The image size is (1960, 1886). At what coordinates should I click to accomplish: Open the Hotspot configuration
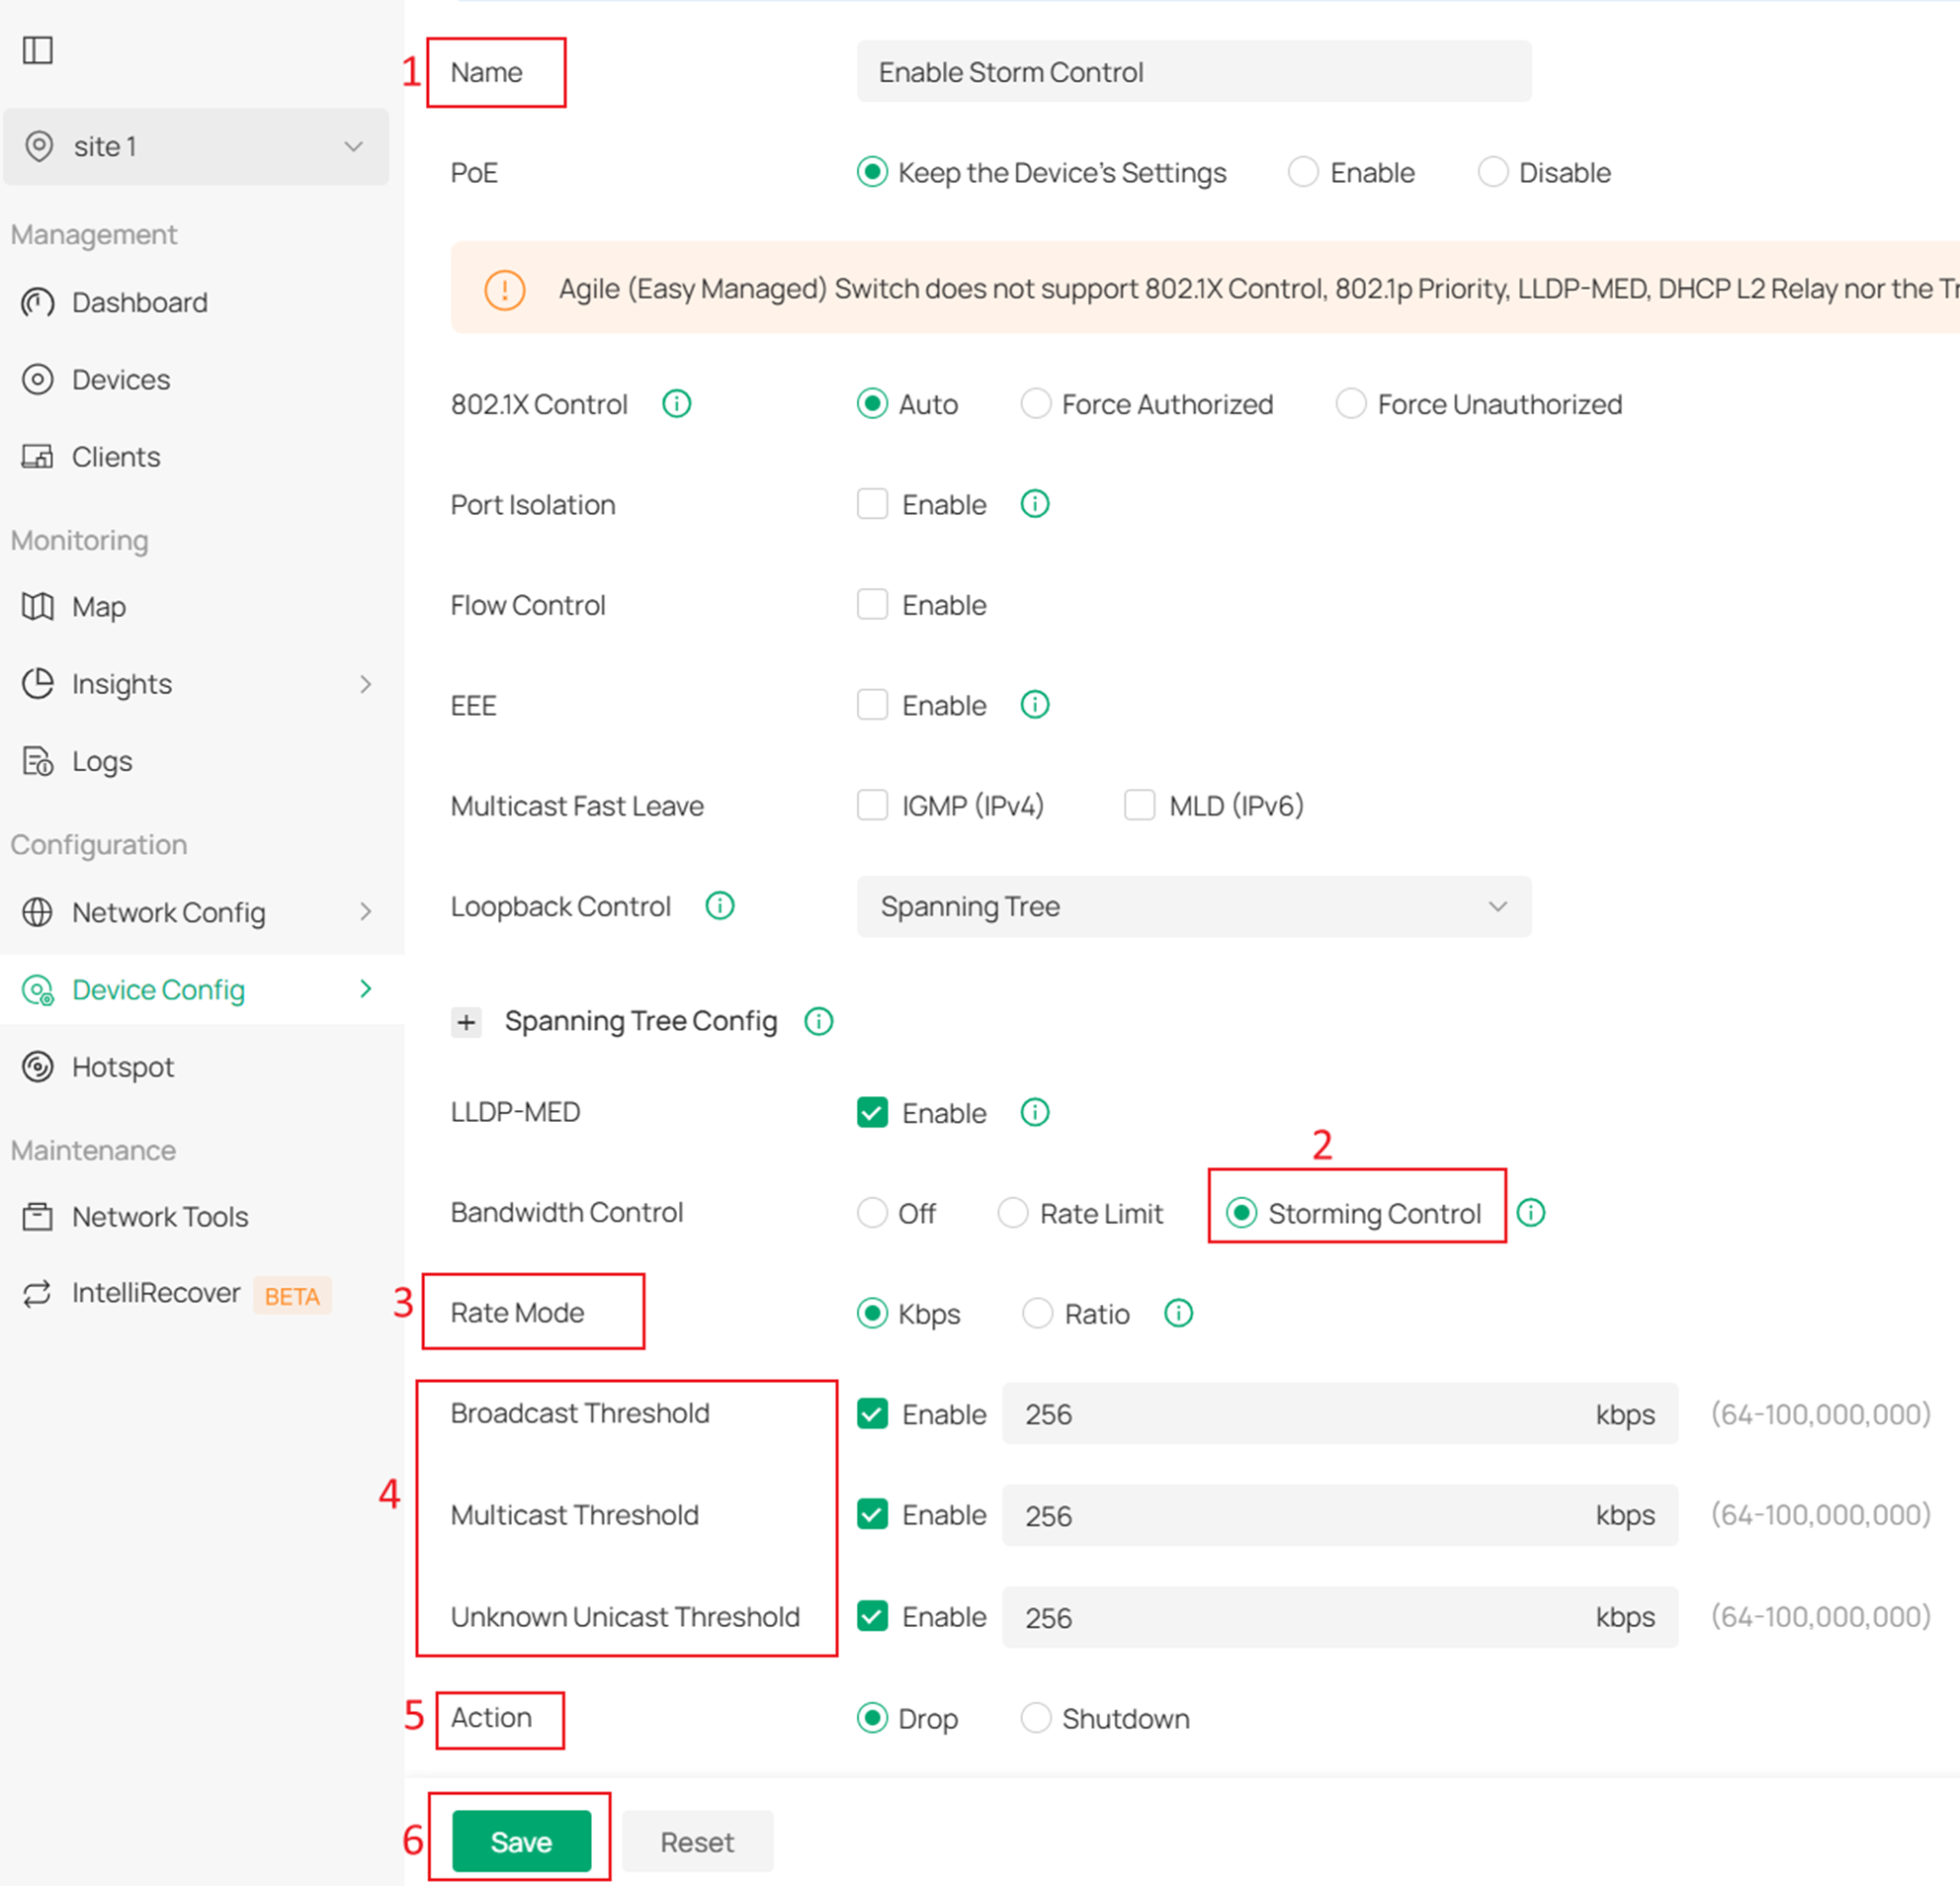pyautogui.click(x=122, y=1066)
